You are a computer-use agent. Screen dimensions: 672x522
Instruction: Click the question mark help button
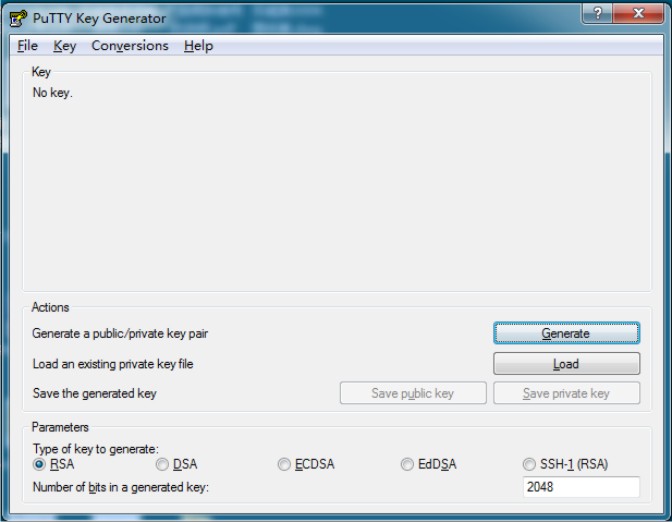[597, 14]
